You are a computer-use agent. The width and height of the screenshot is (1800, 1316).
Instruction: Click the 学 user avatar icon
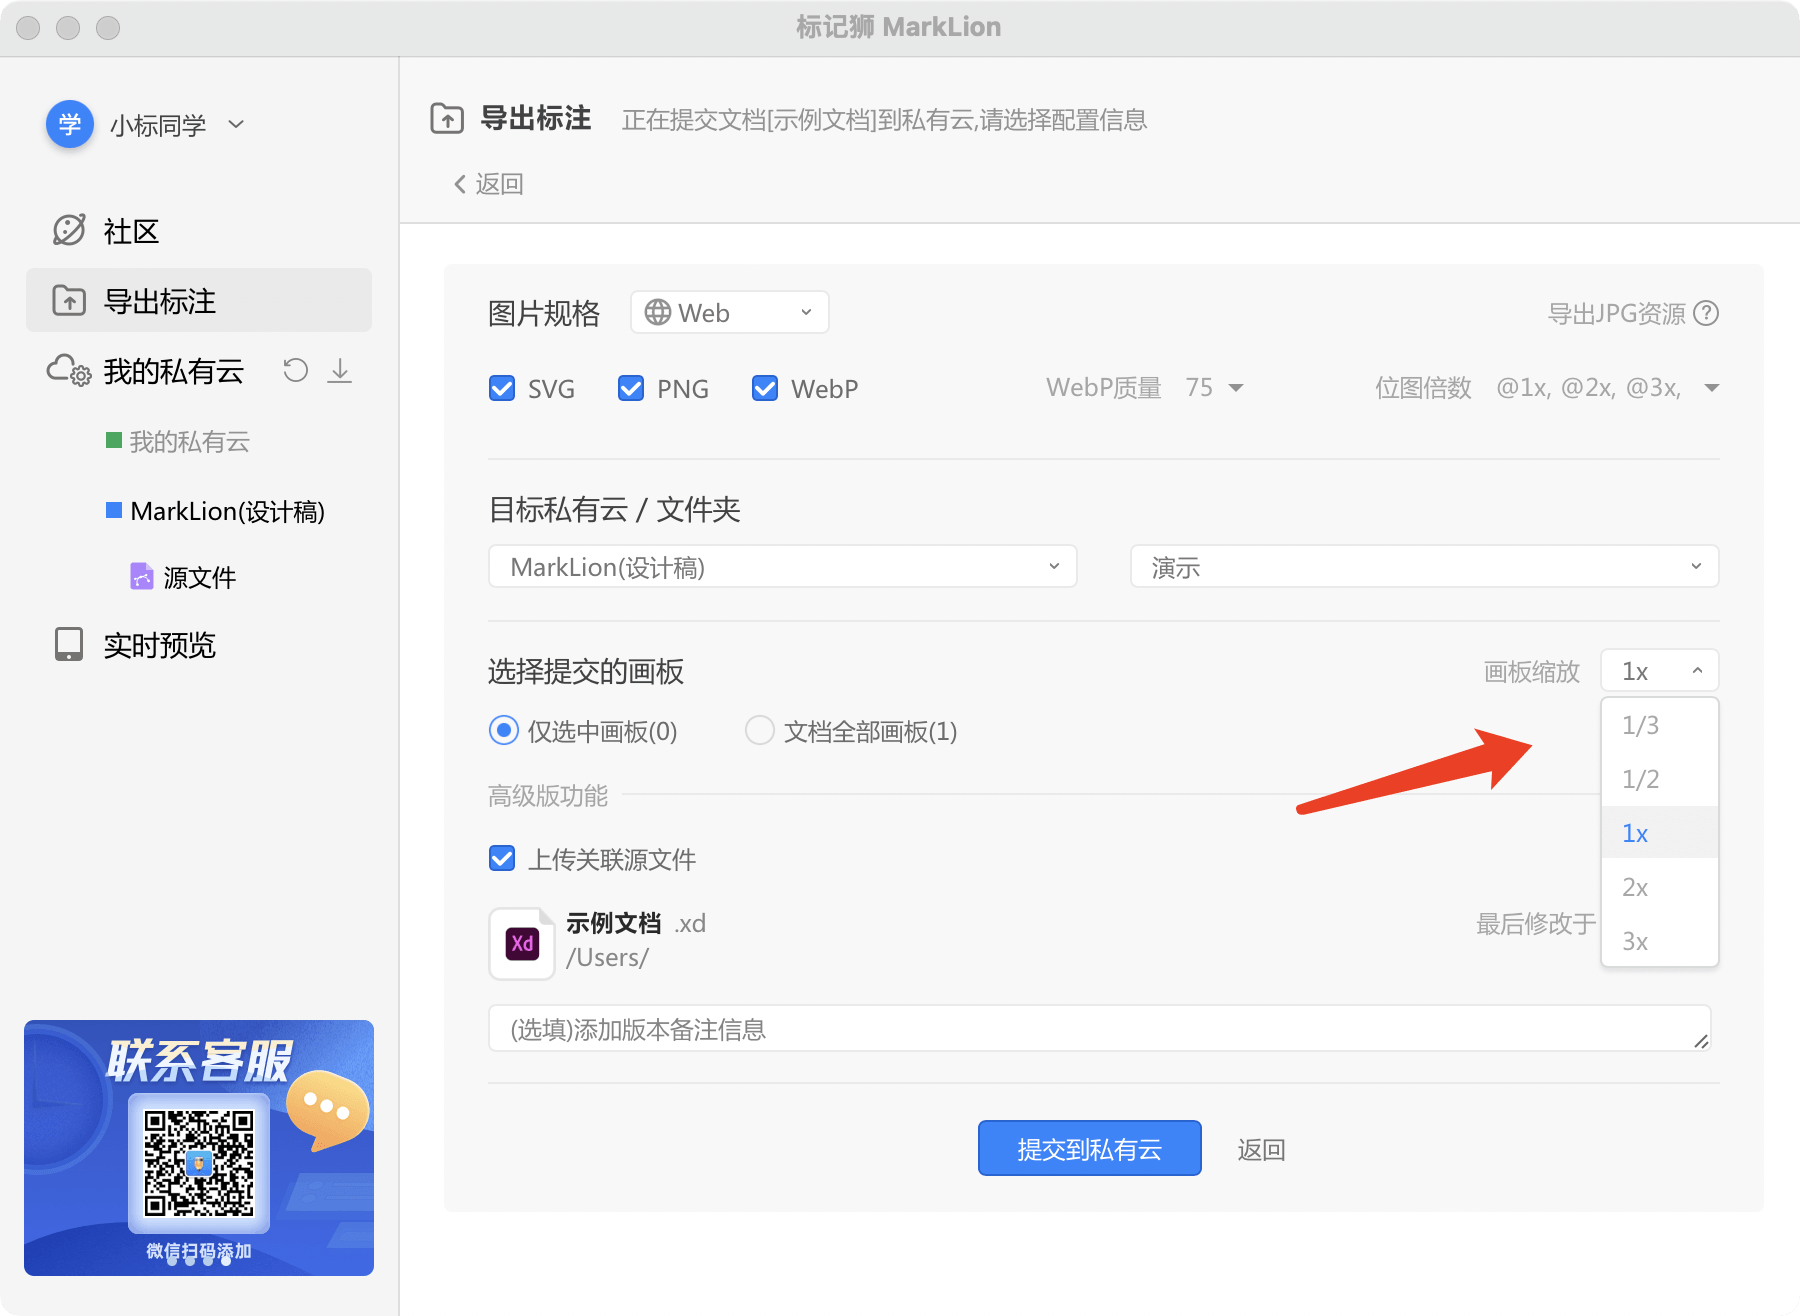click(x=70, y=124)
